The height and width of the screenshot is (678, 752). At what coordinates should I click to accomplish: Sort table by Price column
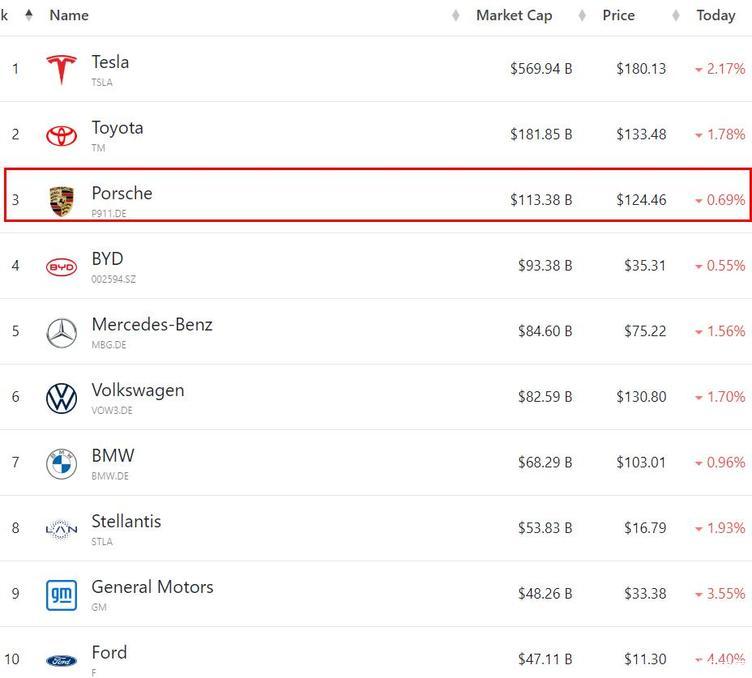coord(619,15)
